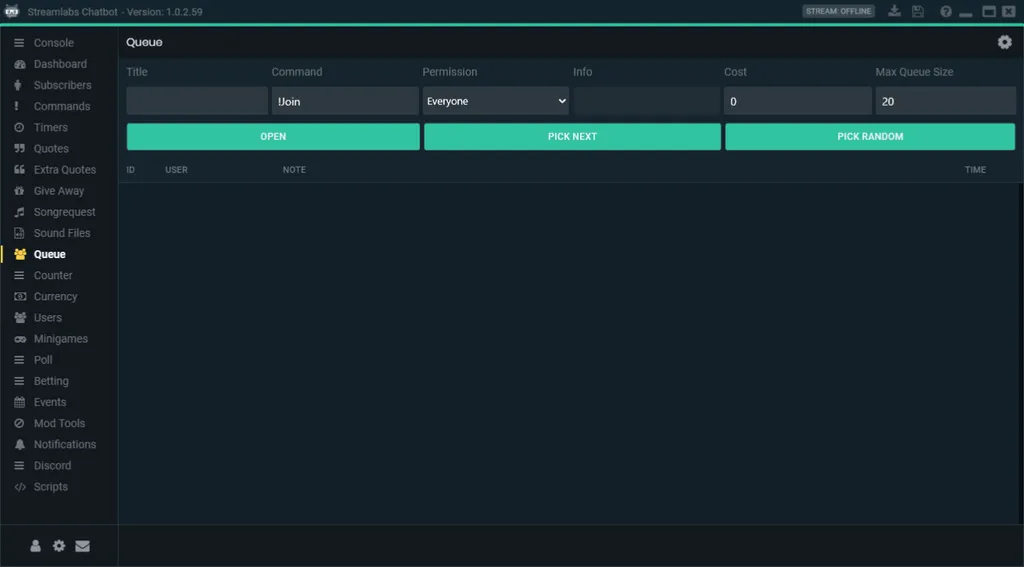Click the Max Queue Size field
This screenshot has width=1024, height=567.
(946, 101)
